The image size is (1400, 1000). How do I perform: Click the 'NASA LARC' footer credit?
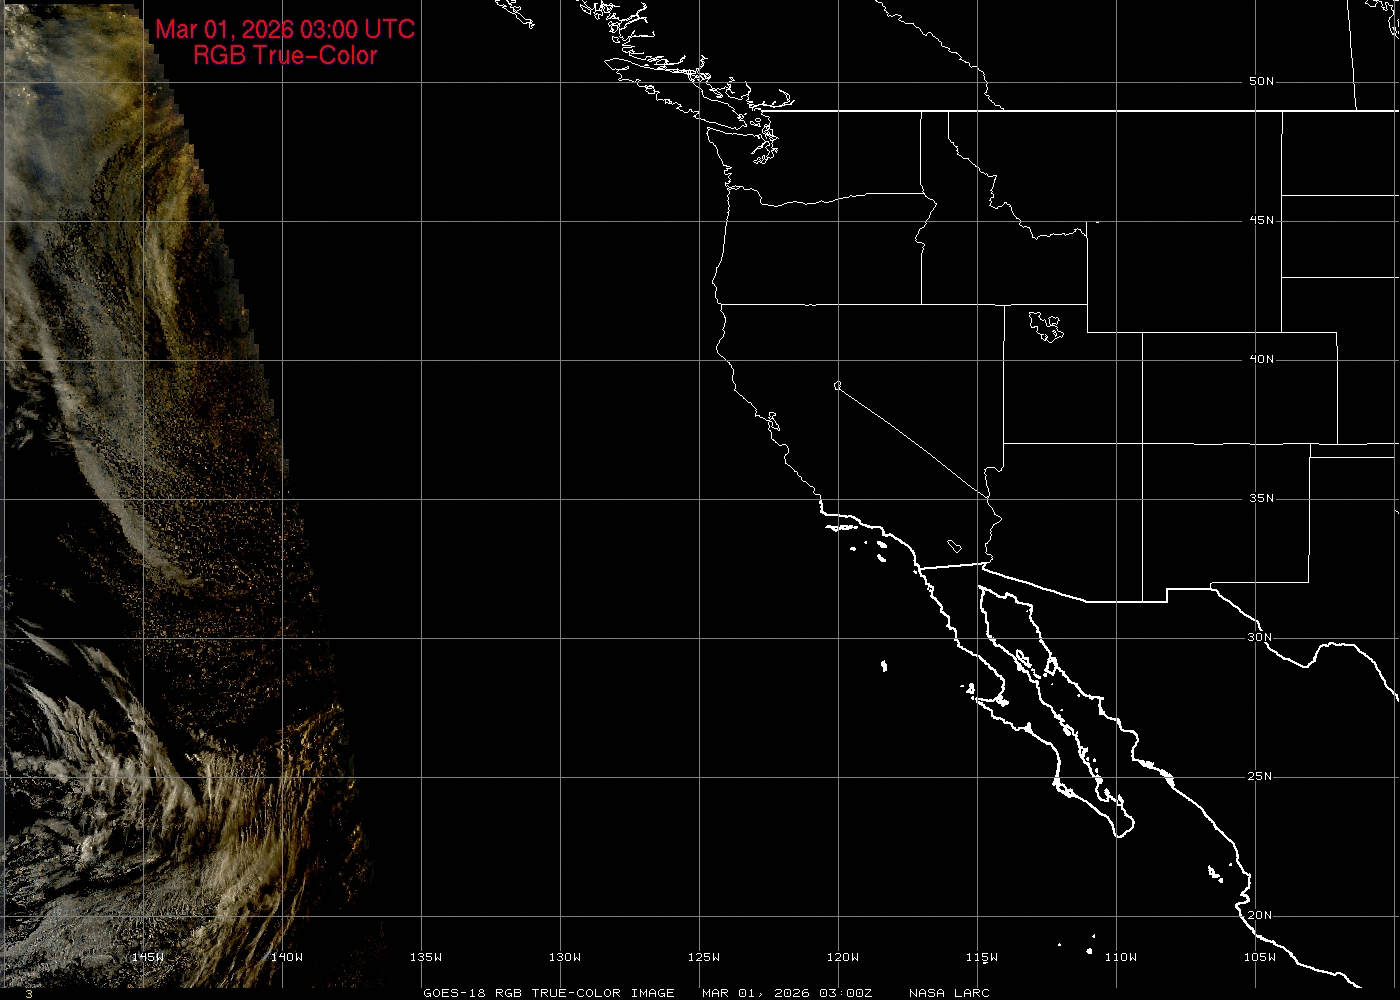pyautogui.click(x=949, y=993)
